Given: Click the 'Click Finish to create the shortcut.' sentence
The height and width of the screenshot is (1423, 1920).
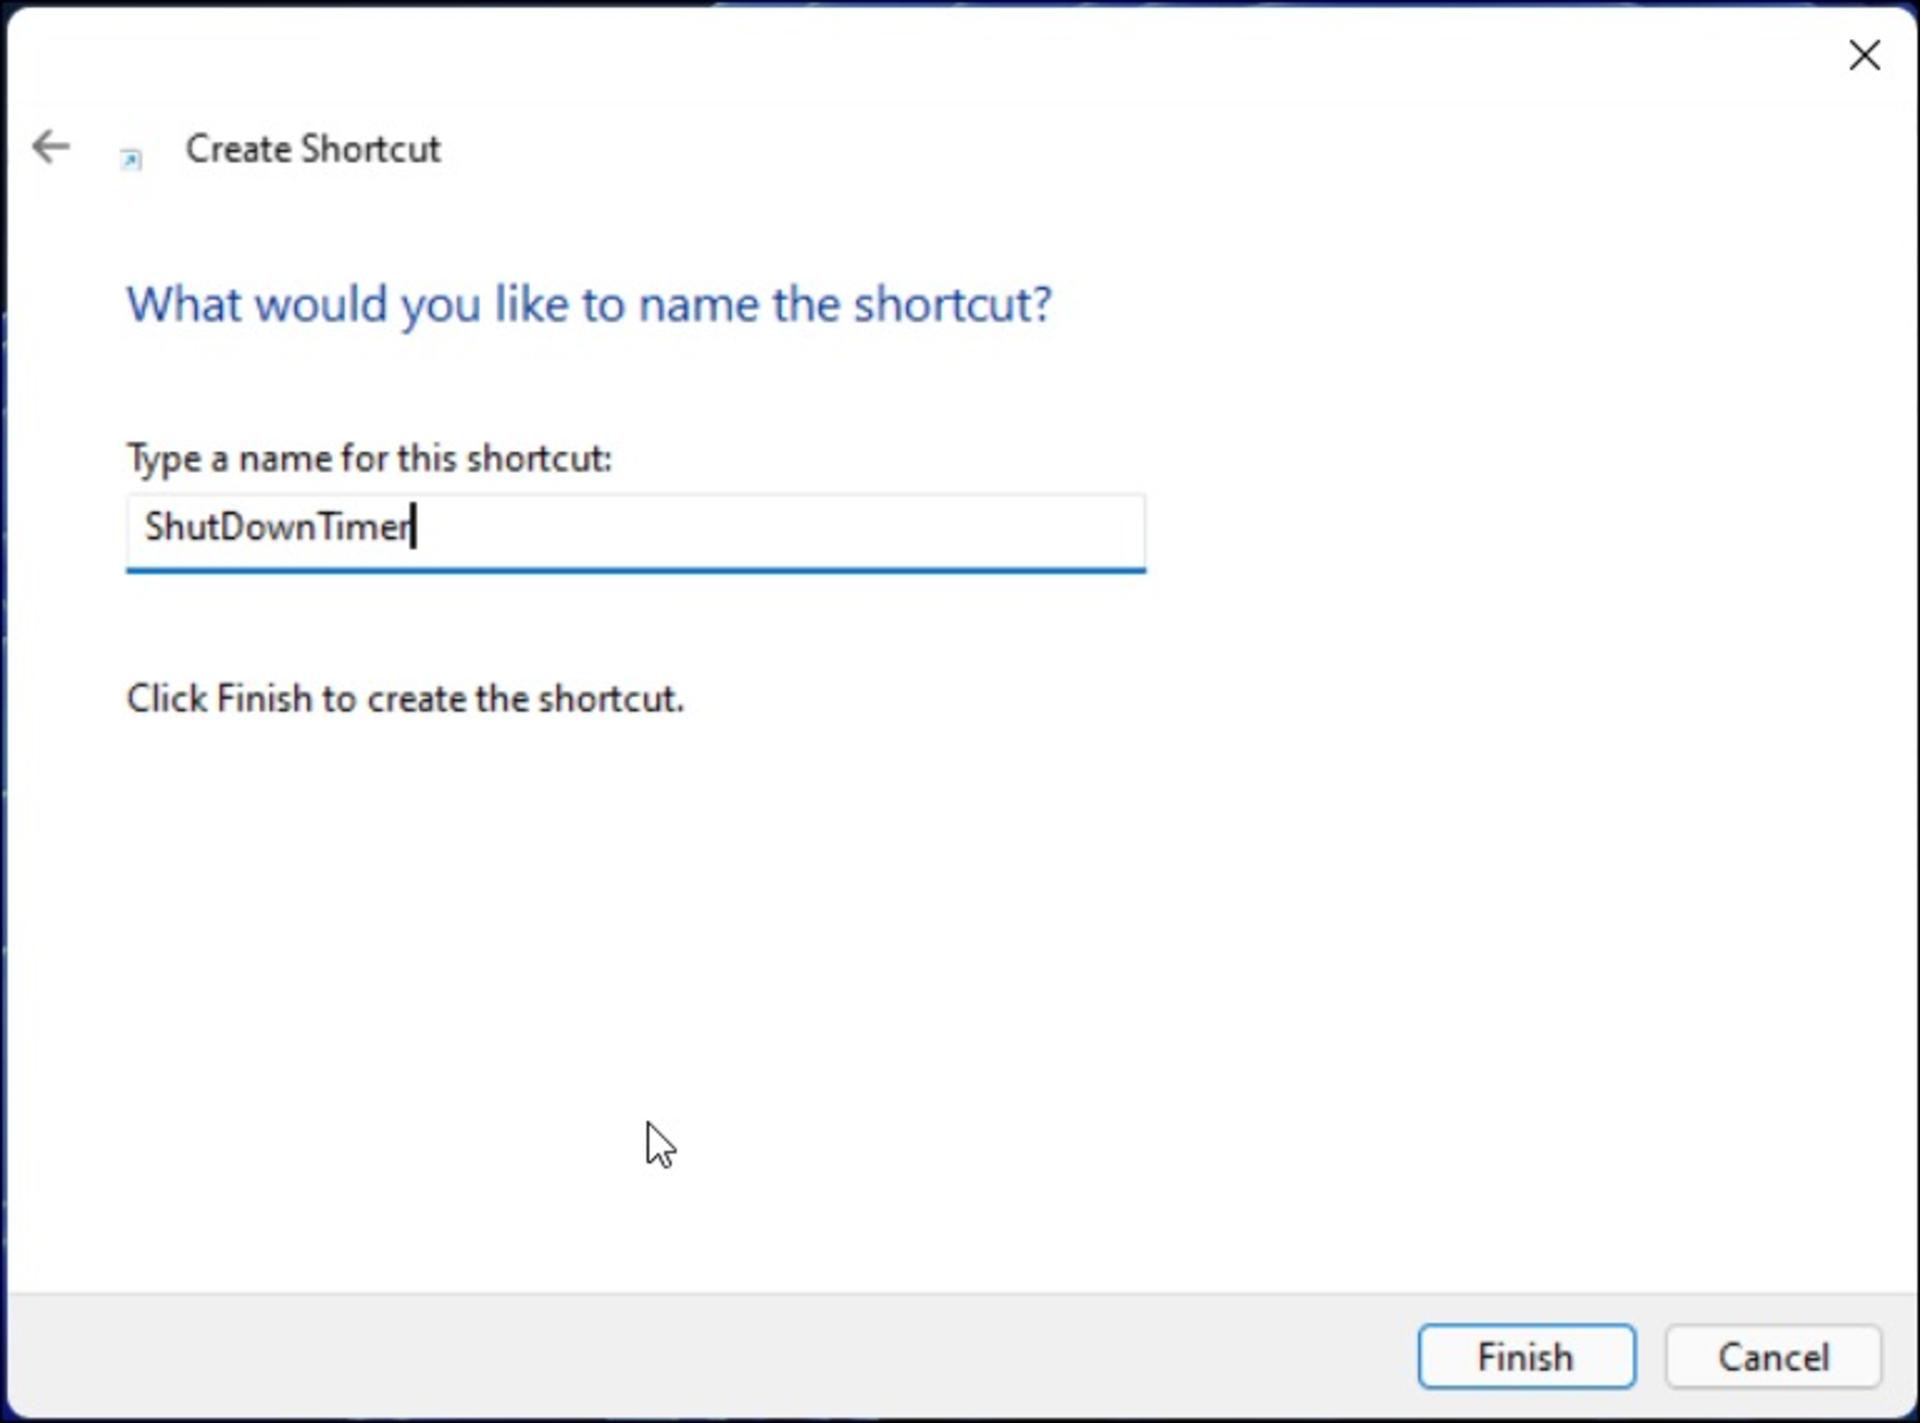Looking at the screenshot, I should (x=405, y=698).
